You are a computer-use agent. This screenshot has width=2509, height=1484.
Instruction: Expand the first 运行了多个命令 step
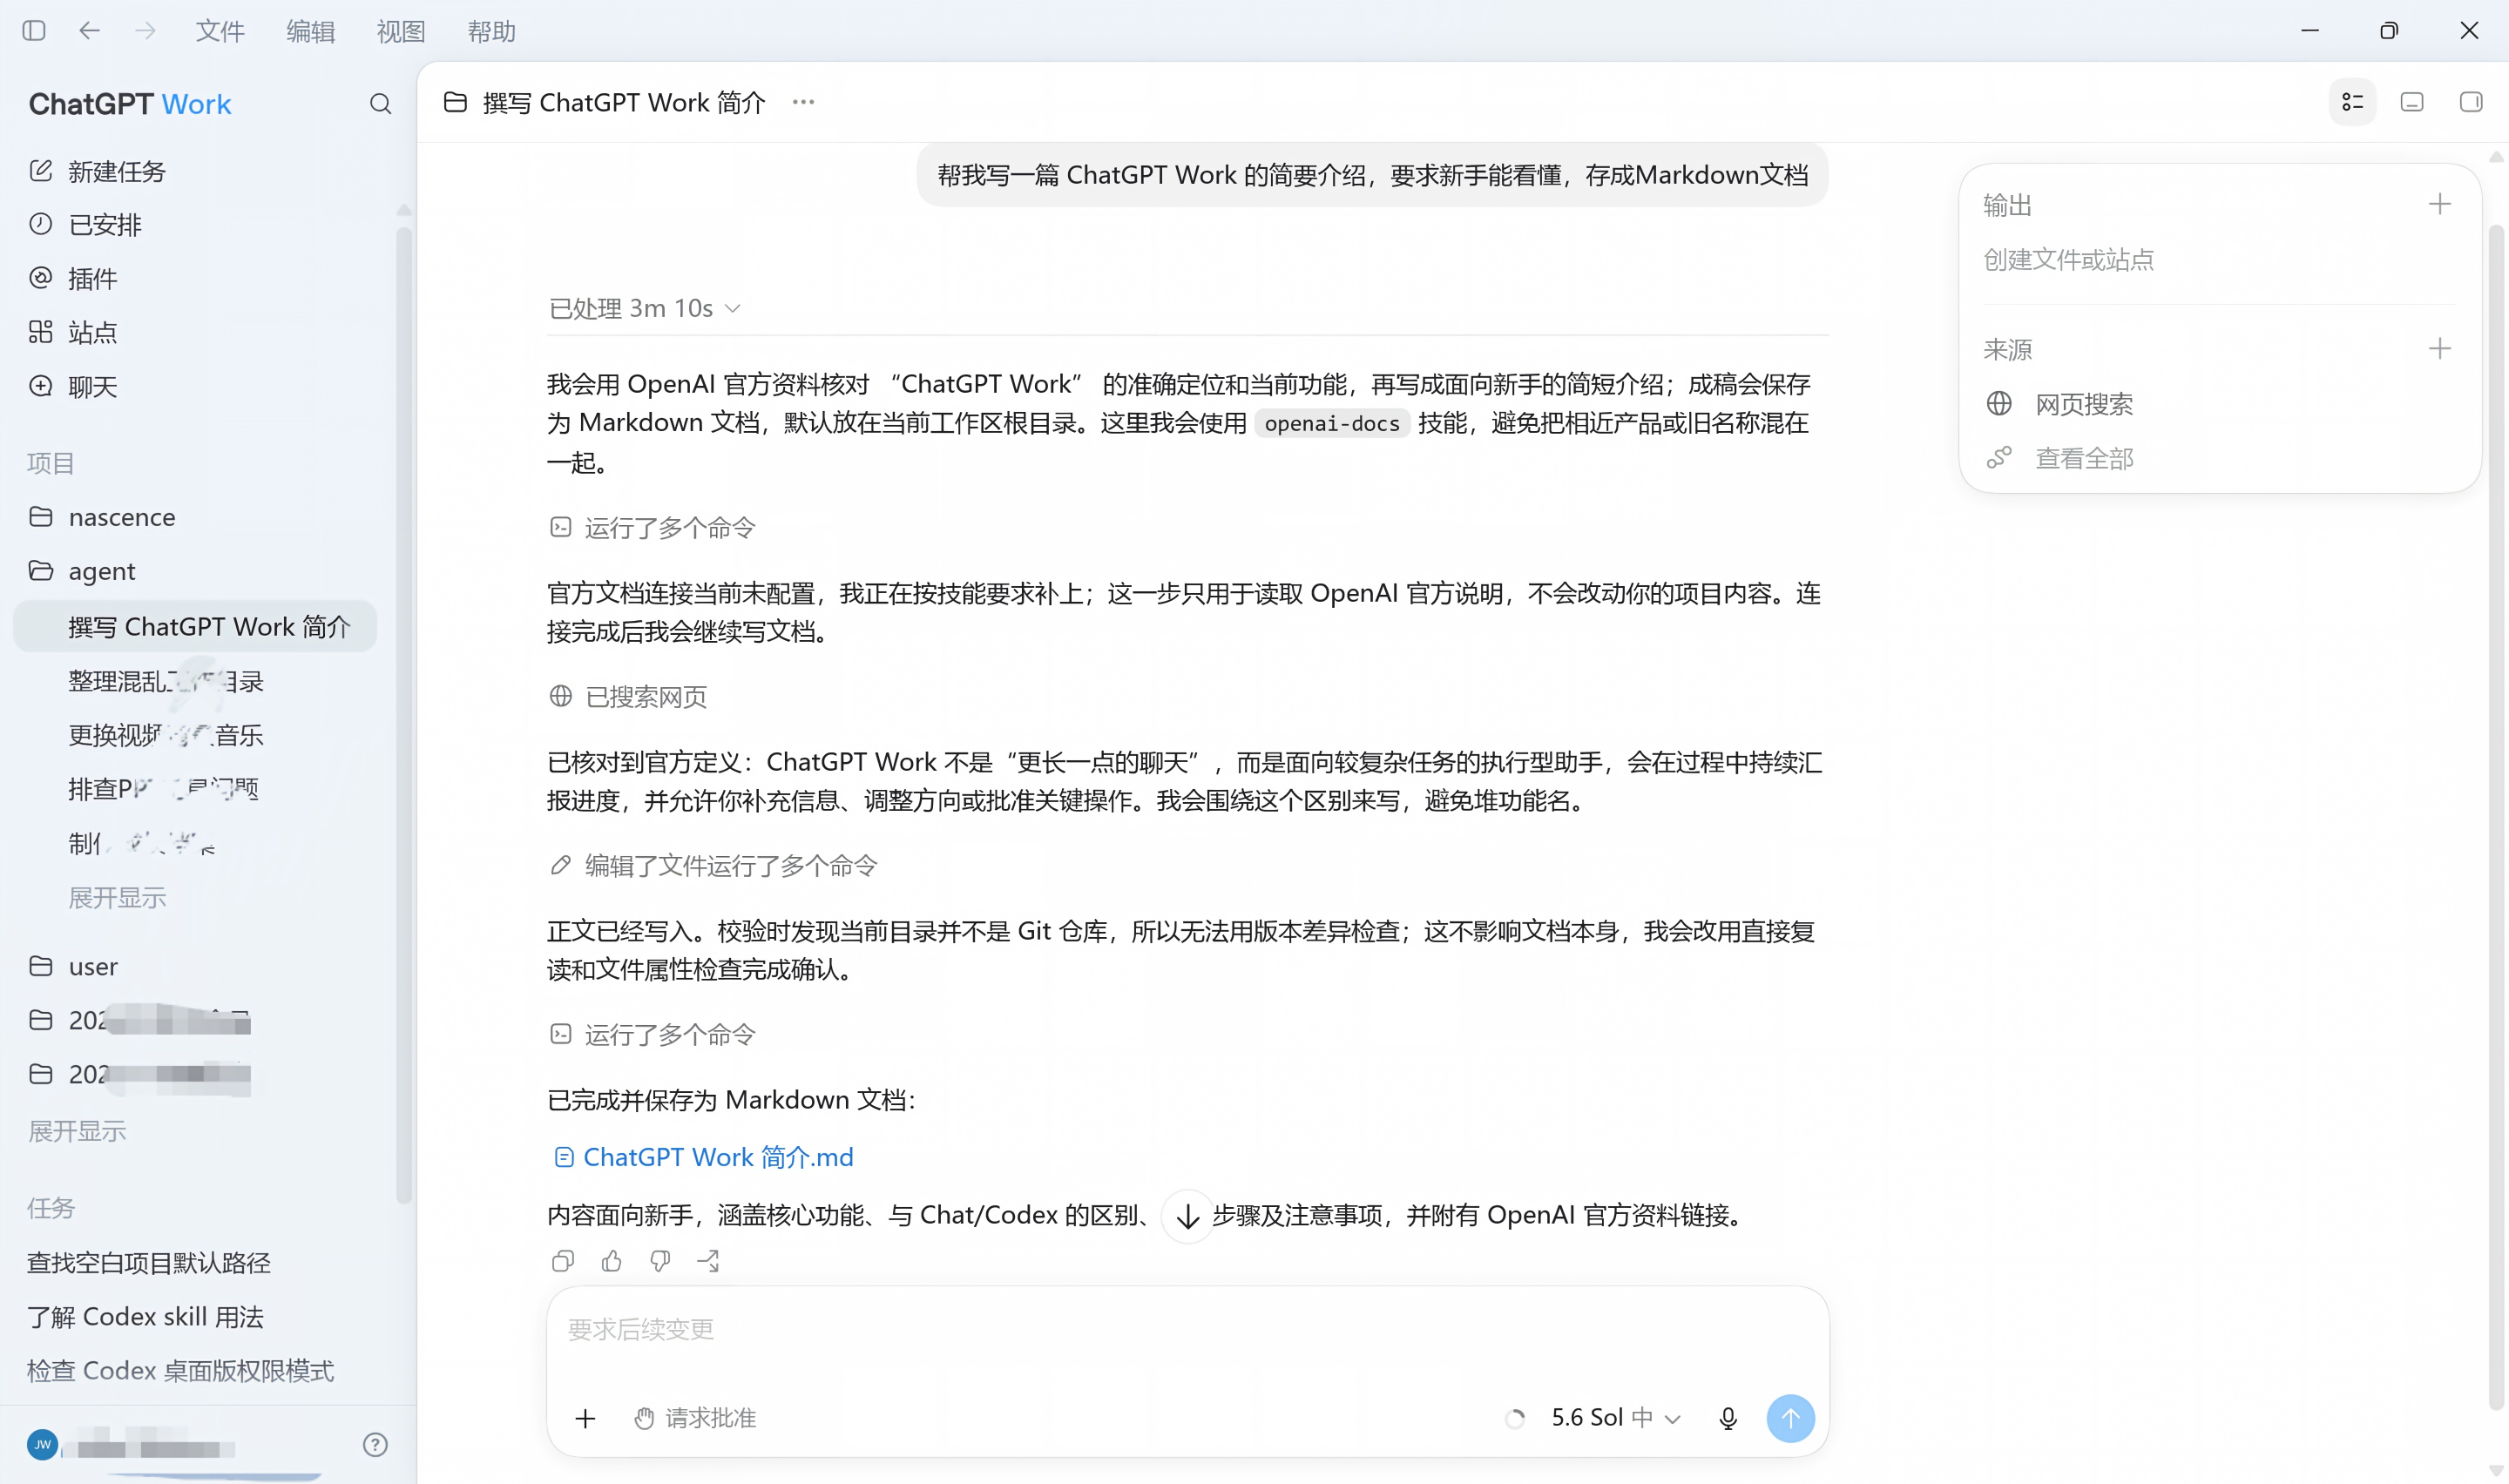pos(652,528)
